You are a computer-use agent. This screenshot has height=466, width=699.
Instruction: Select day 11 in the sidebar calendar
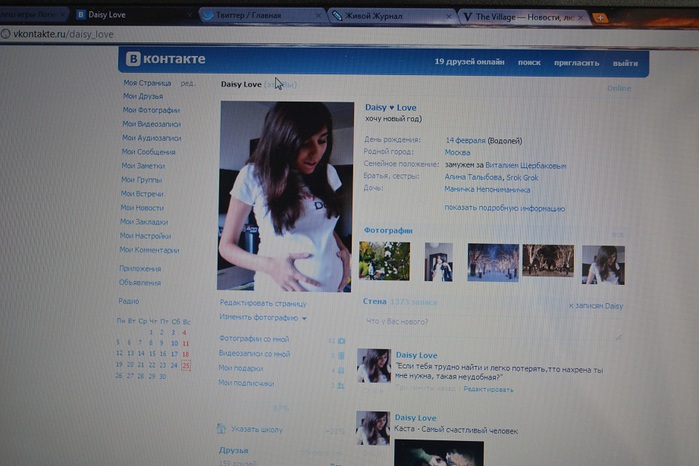point(185,343)
